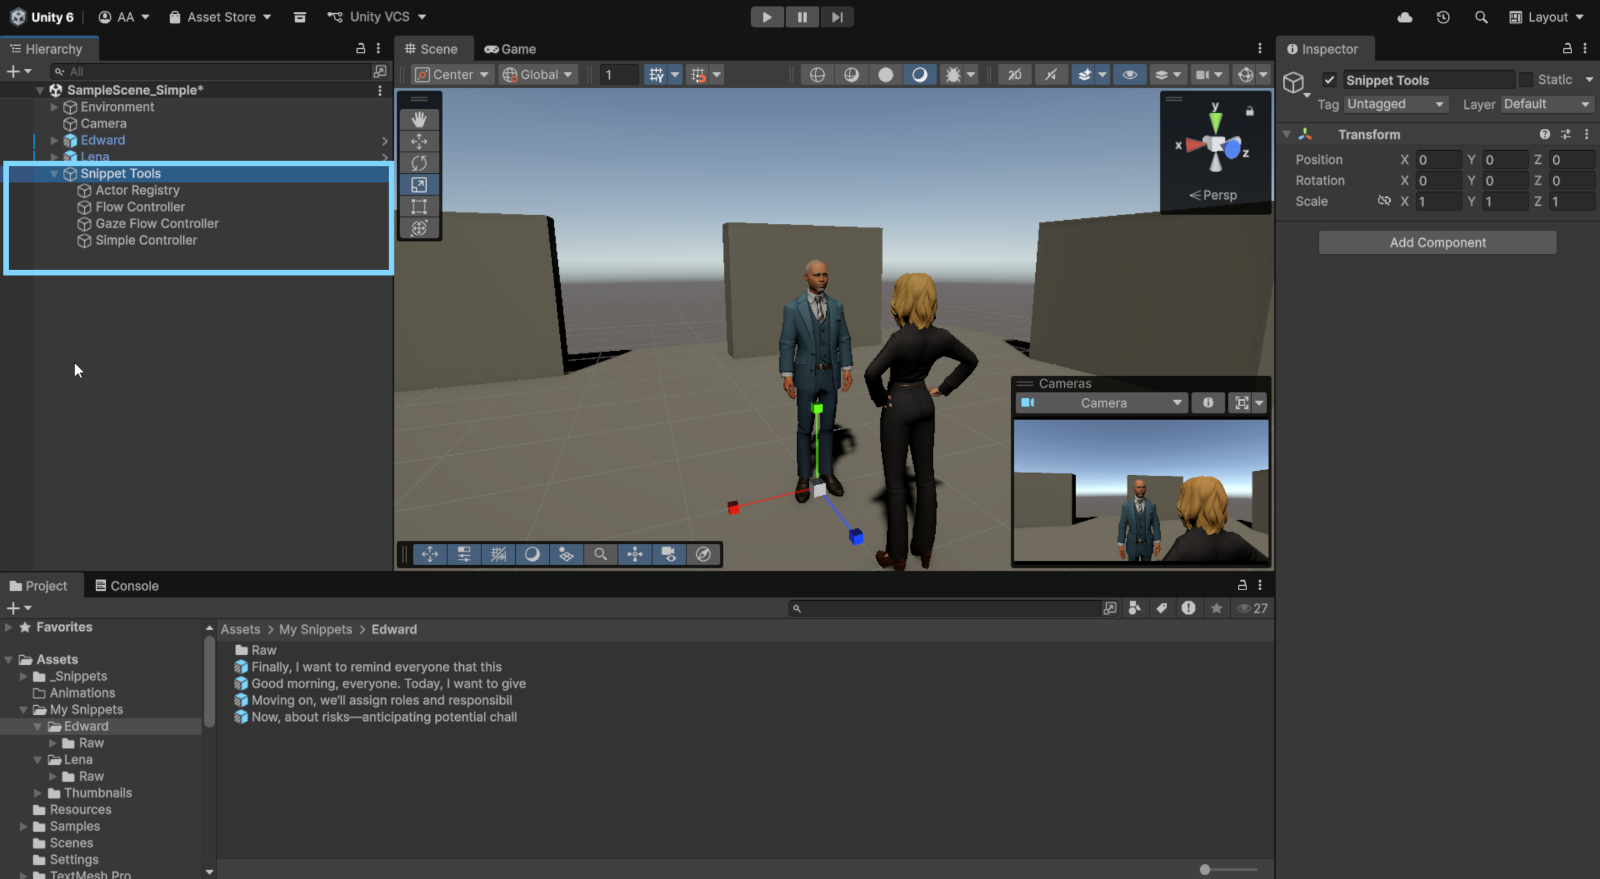Open the Thumbnails folder

point(98,794)
